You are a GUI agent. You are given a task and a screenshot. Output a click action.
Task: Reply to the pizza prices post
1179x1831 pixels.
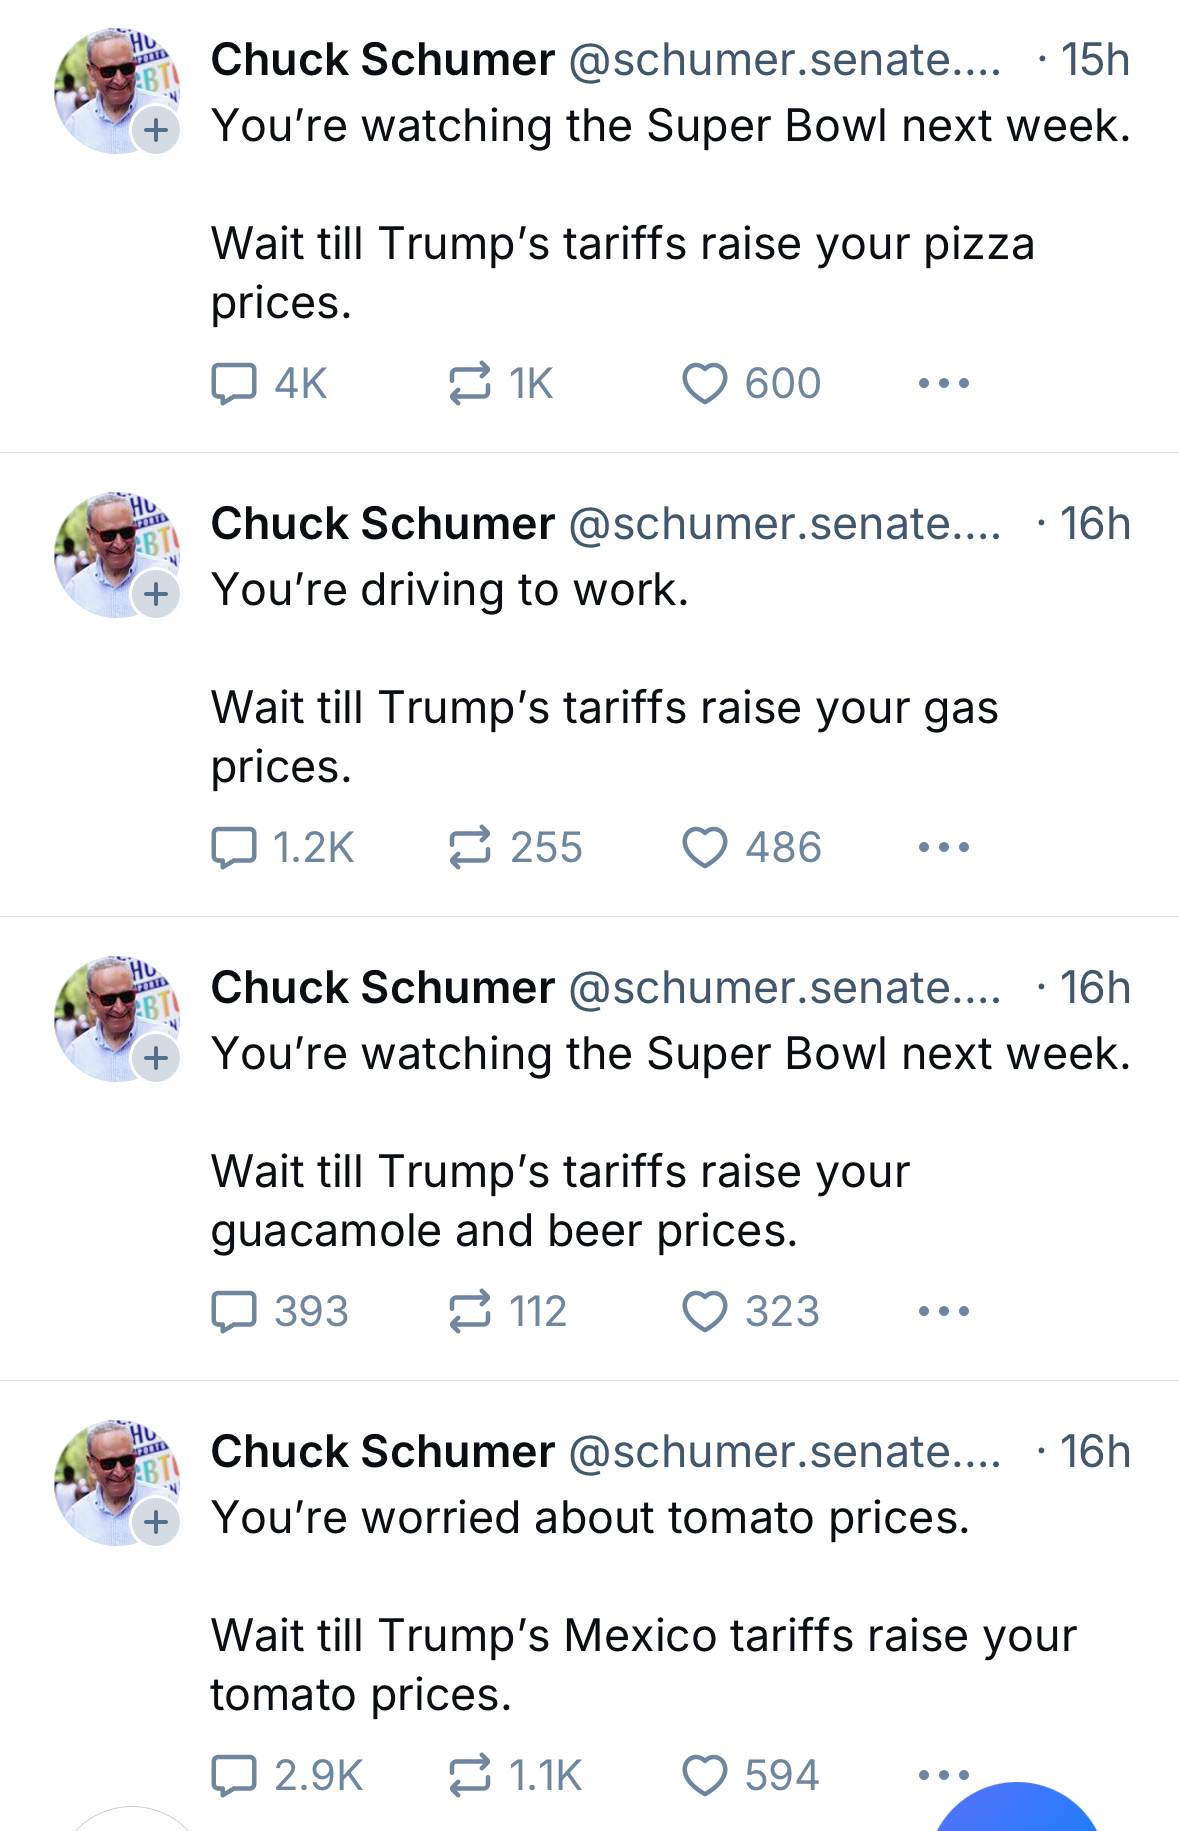pyautogui.click(x=234, y=384)
